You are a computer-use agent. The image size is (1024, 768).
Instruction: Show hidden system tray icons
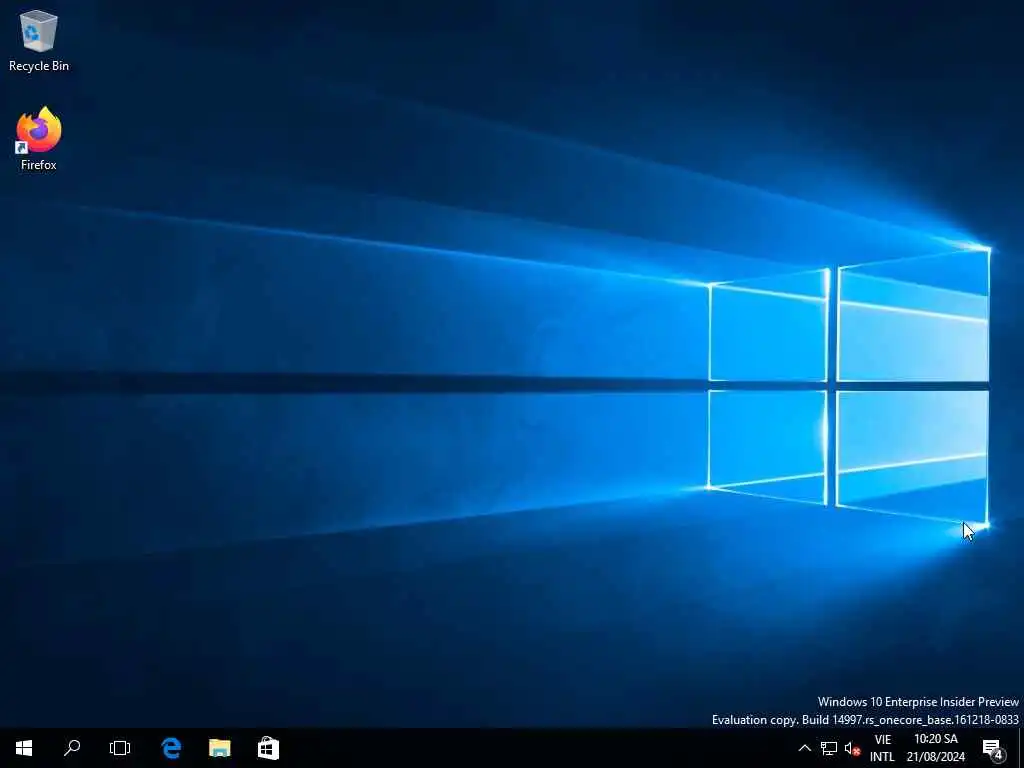click(x=805, y=748)
